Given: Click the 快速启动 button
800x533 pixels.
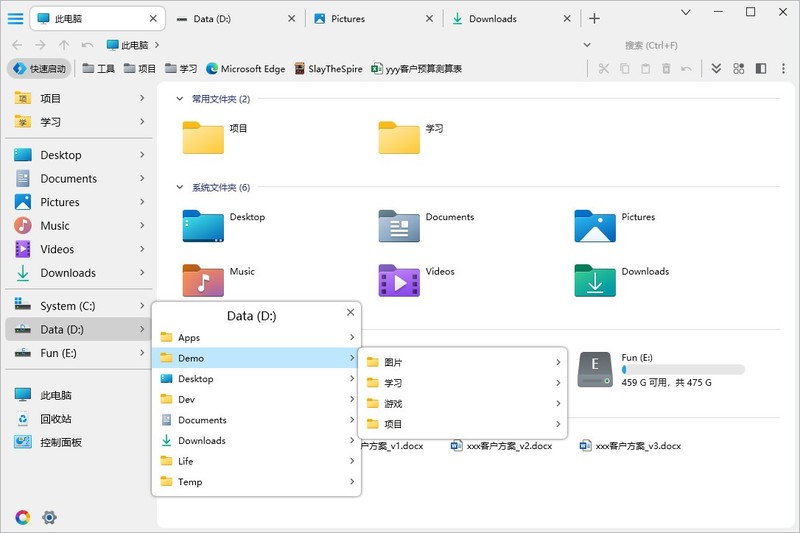Looking at the screenshot, I should click(39, 68).
